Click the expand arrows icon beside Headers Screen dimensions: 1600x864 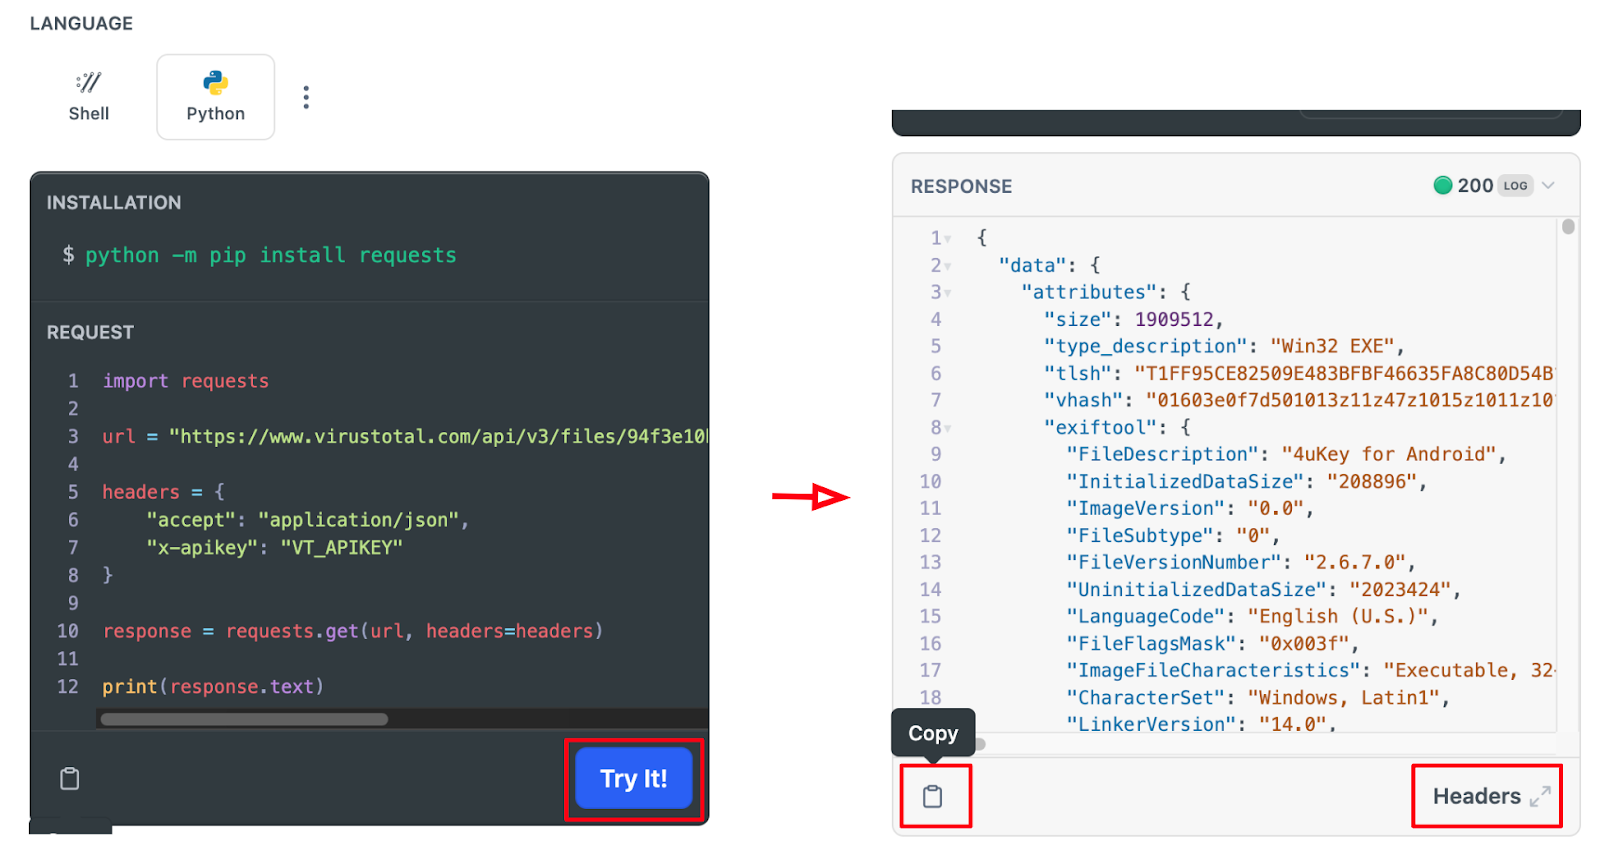[x=1540, y=796]
